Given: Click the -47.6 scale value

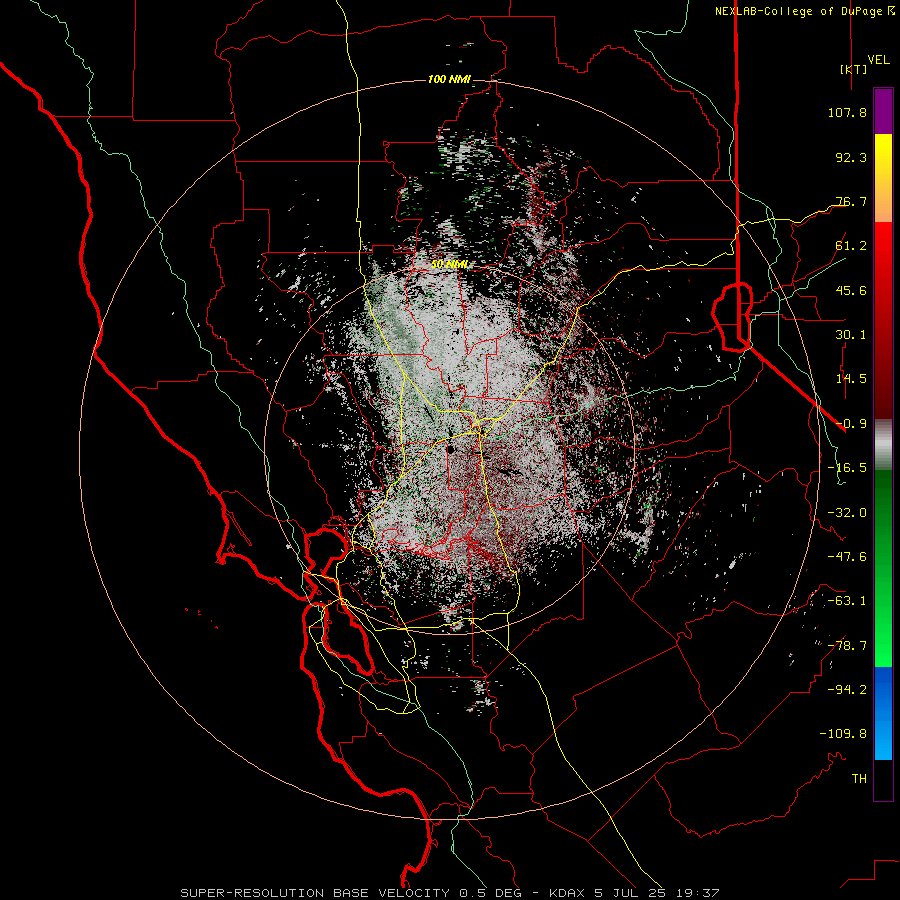Looking at the screenshot, I should [847, 557].
